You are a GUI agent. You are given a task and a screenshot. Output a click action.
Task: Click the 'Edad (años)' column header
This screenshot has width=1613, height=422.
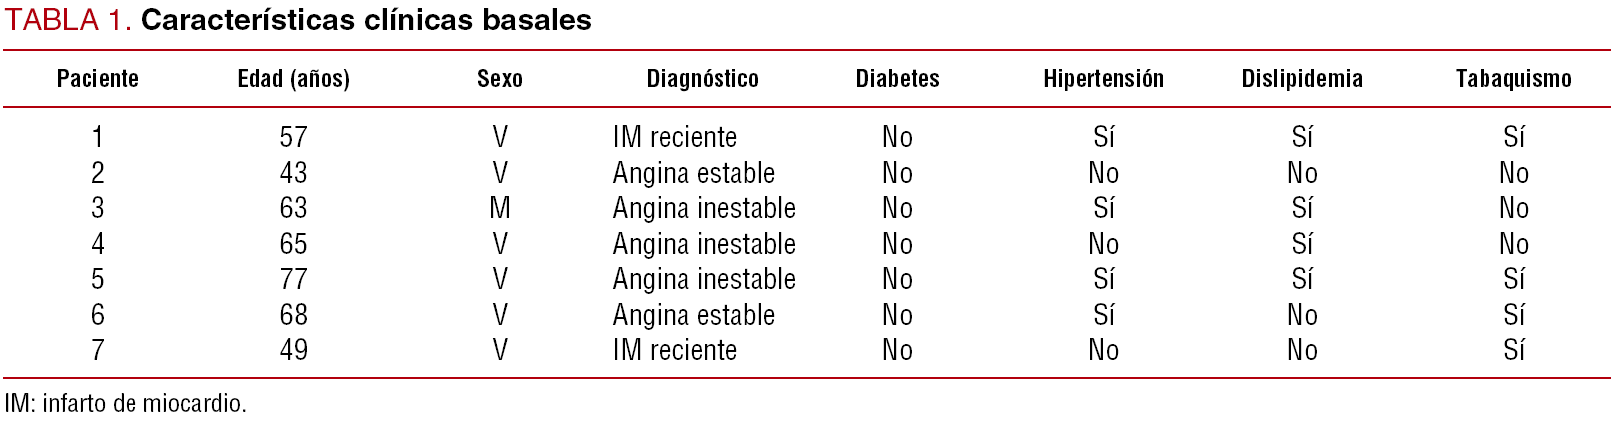(x=293, y=79)
